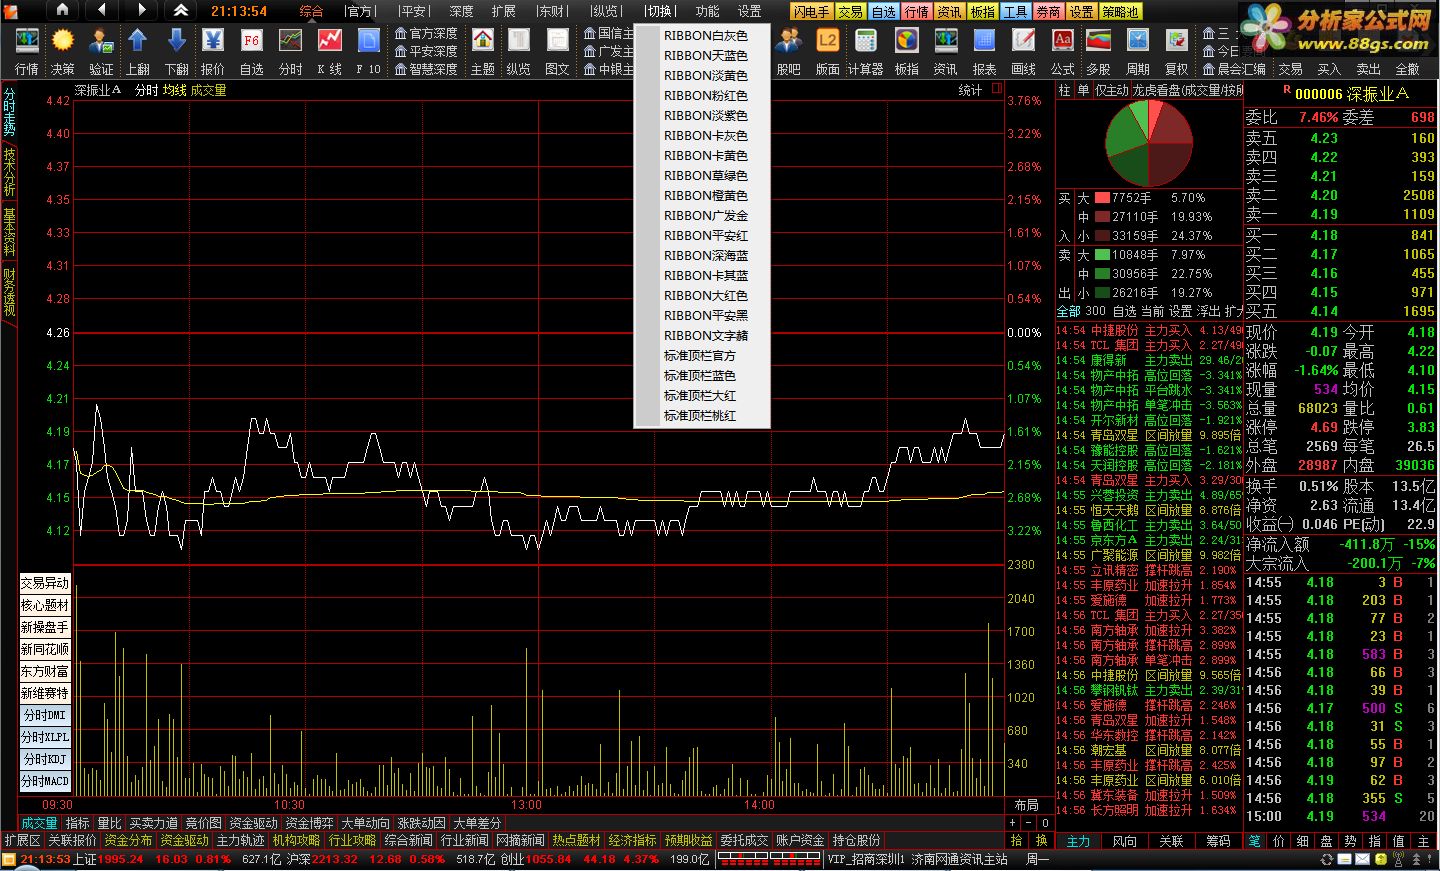Toggle 分时DMI indicator button
Image resolution: width=1440 pixels, height=871 pixels.
[45, 715]
